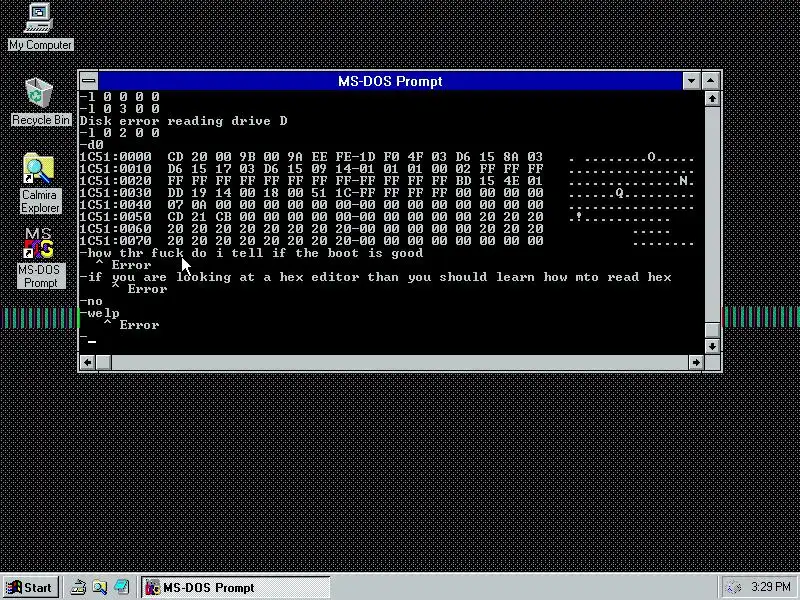This screenshot has width=800, height=600.
Task: Minimize the MS-DOS Prompt window
Action: tap(691, 81)
